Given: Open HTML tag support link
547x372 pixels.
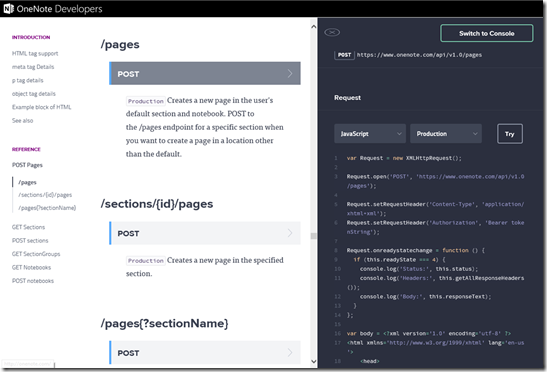Looking at the screenshot, I should coord(35,53).
